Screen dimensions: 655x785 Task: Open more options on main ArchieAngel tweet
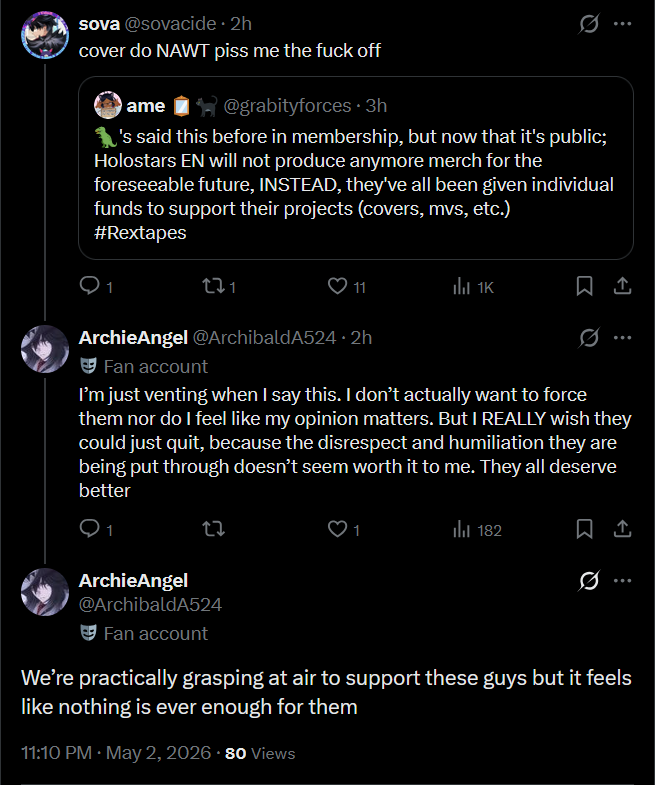[x=622, y=581]
